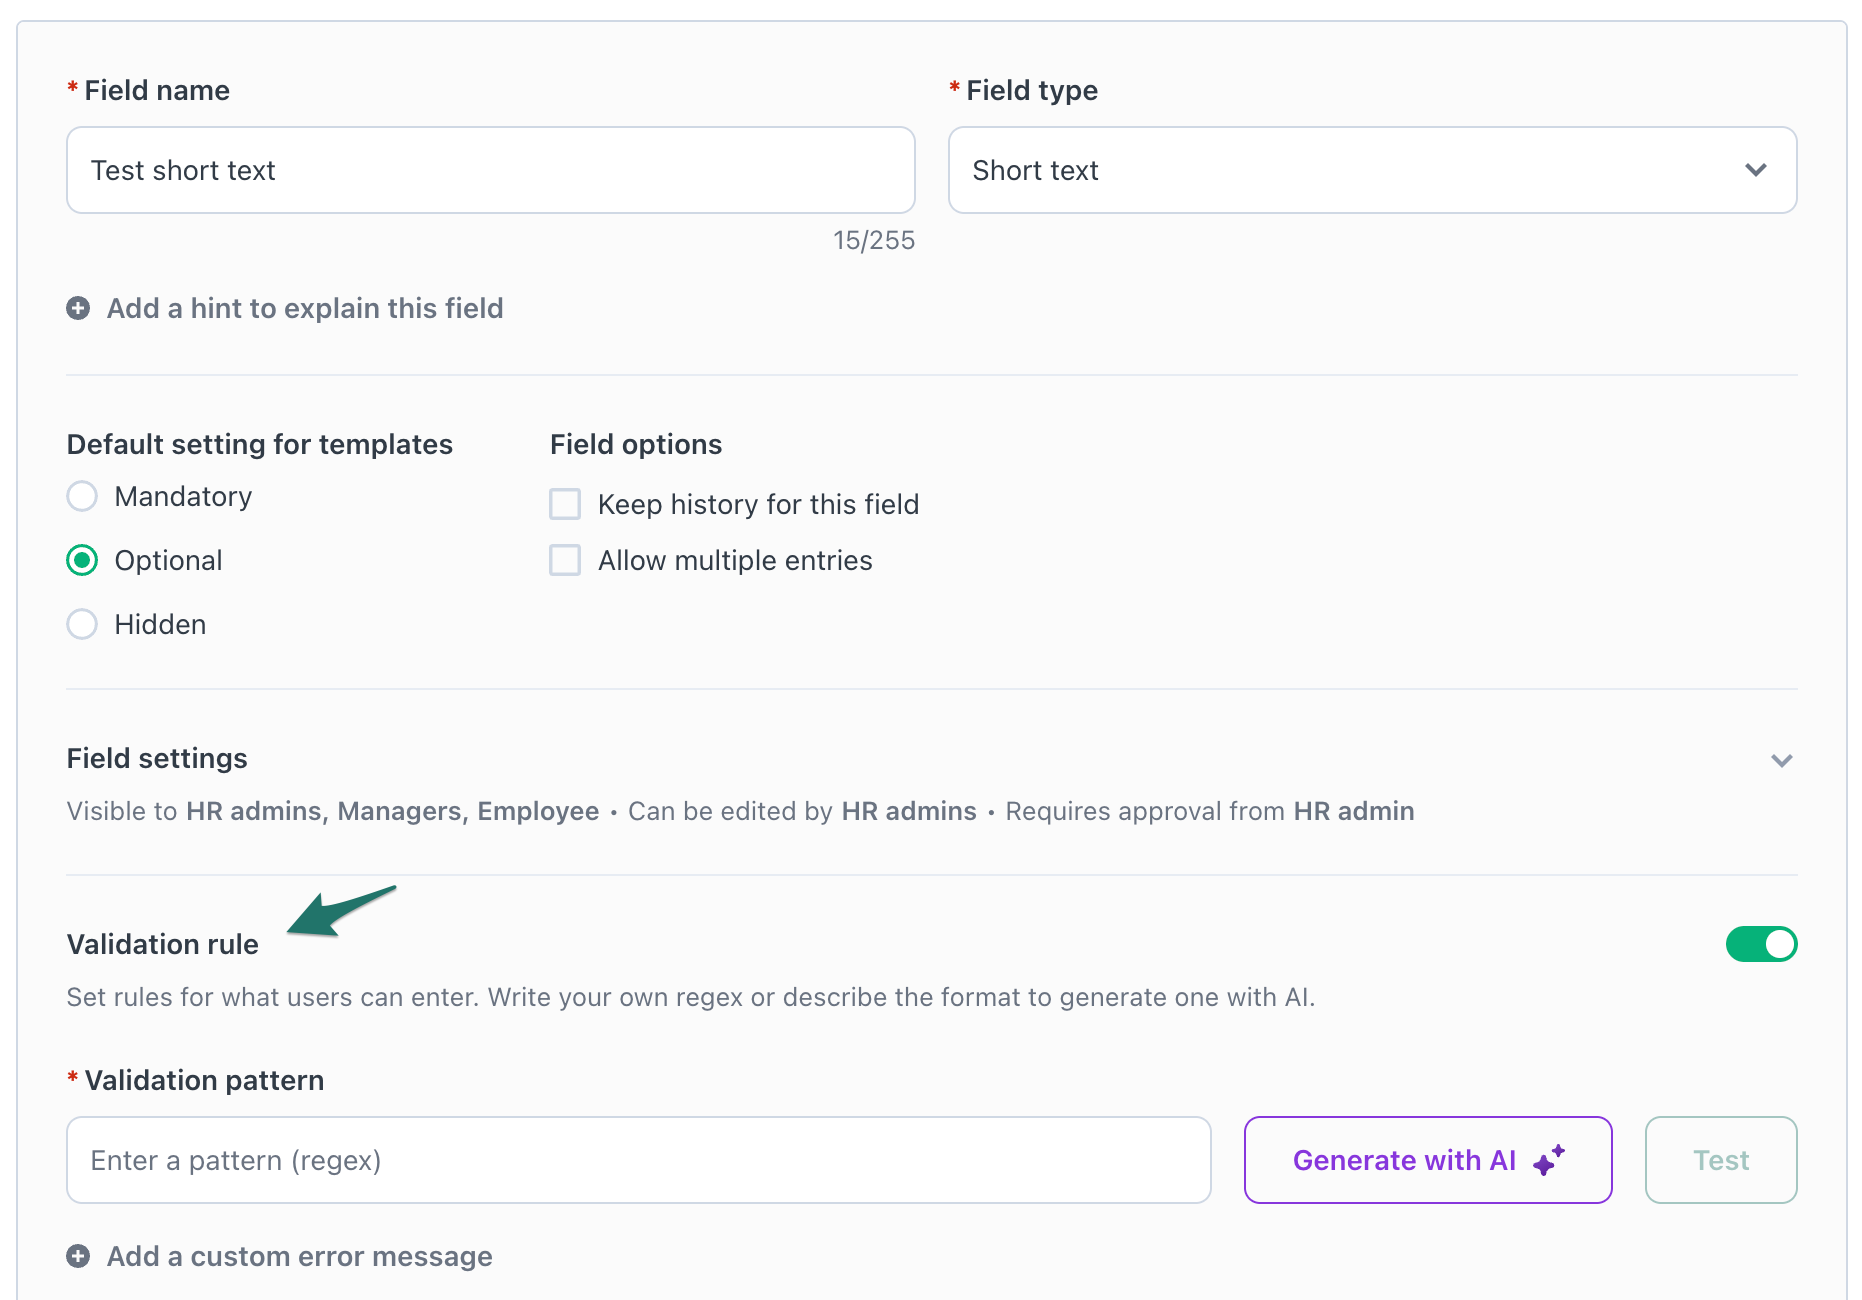The image size is (1862, 1300).
Task: Focus the Field name text input
Action: click(x=490, y=170)
